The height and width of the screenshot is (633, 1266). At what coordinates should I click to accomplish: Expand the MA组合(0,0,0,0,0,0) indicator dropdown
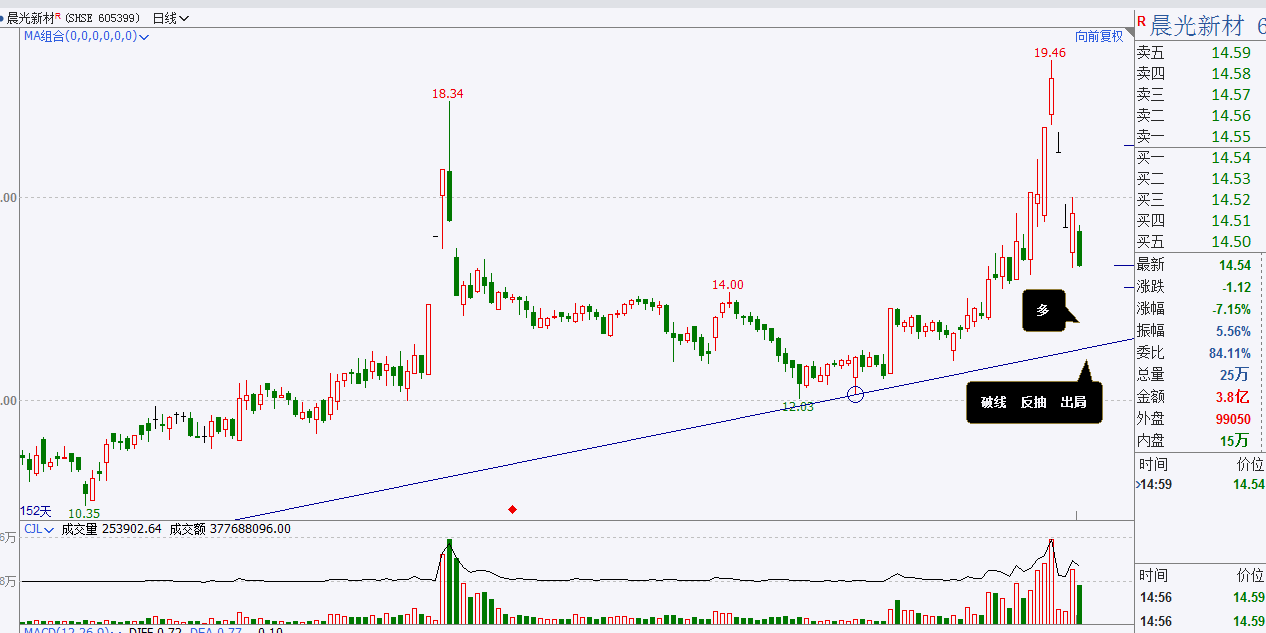86,36
